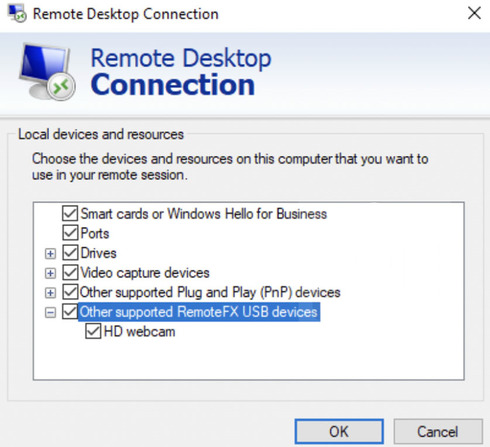This screenshot has height=447, width=490.
Task: Select Smart cards or Windows Hello label
Action: click(204, 214)
